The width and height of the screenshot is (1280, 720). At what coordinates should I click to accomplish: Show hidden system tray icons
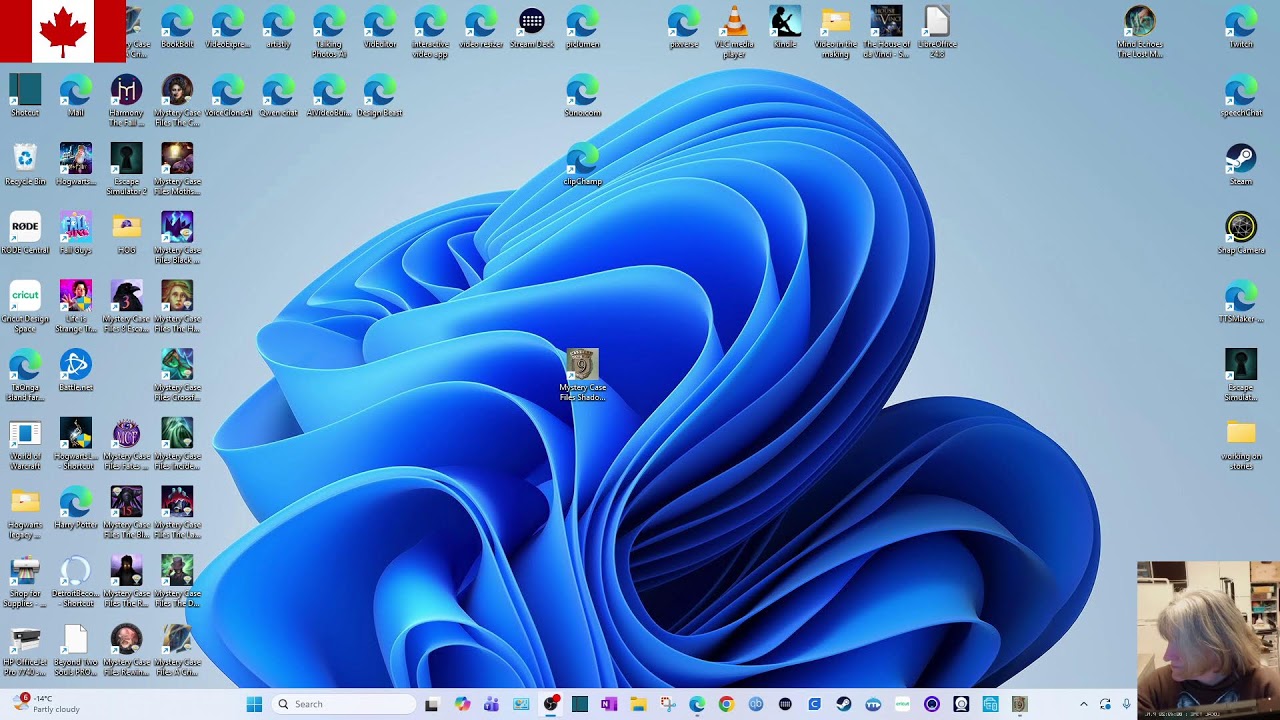(1083, 704)
